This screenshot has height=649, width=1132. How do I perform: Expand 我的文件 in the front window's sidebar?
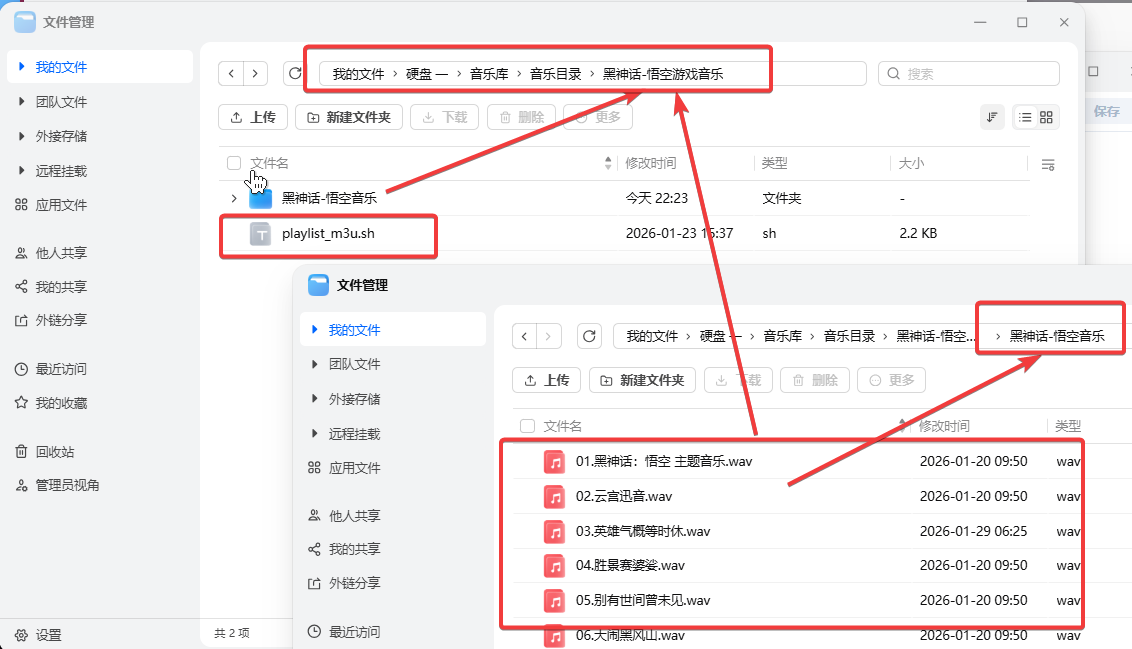[x=315, y=329]
